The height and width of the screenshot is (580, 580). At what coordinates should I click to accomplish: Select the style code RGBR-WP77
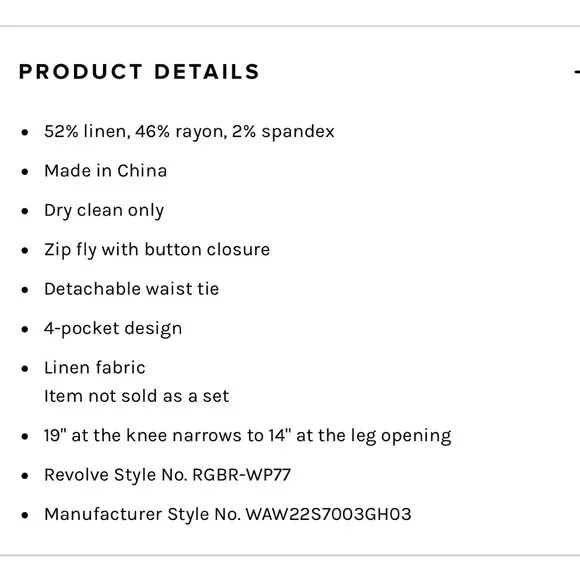click(x=242, y=475)
